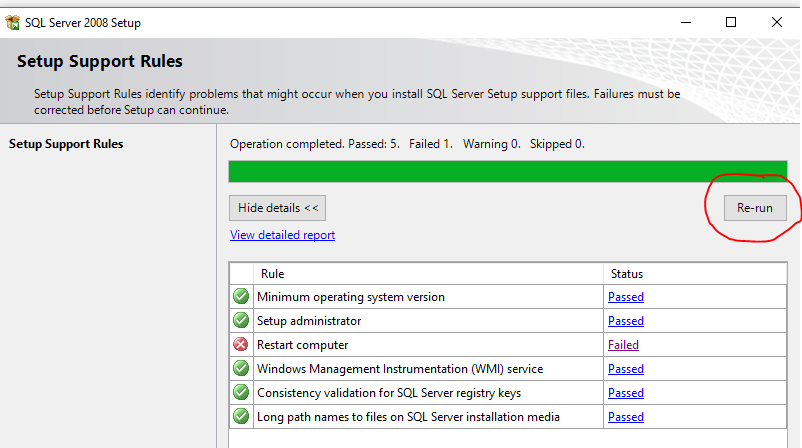This screenshot has width=802, height=448.
Task: Open Passed status for SQL Server registry keys
Action: [626, 393]
